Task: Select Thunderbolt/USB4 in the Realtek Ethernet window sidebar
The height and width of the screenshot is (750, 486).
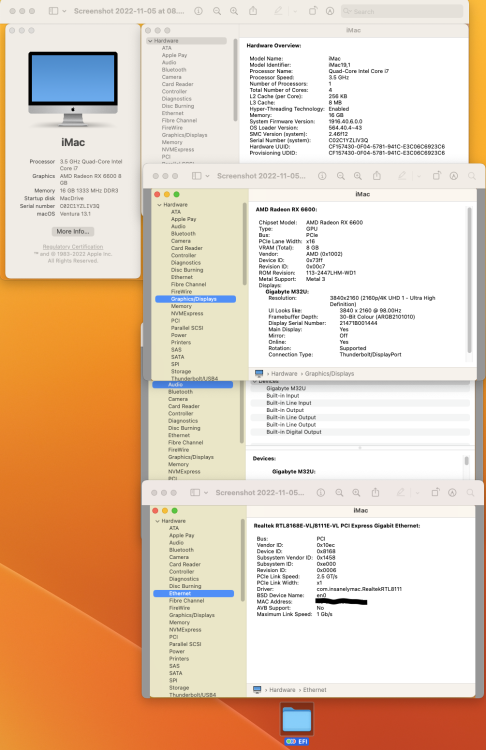Action: point(192,695)
